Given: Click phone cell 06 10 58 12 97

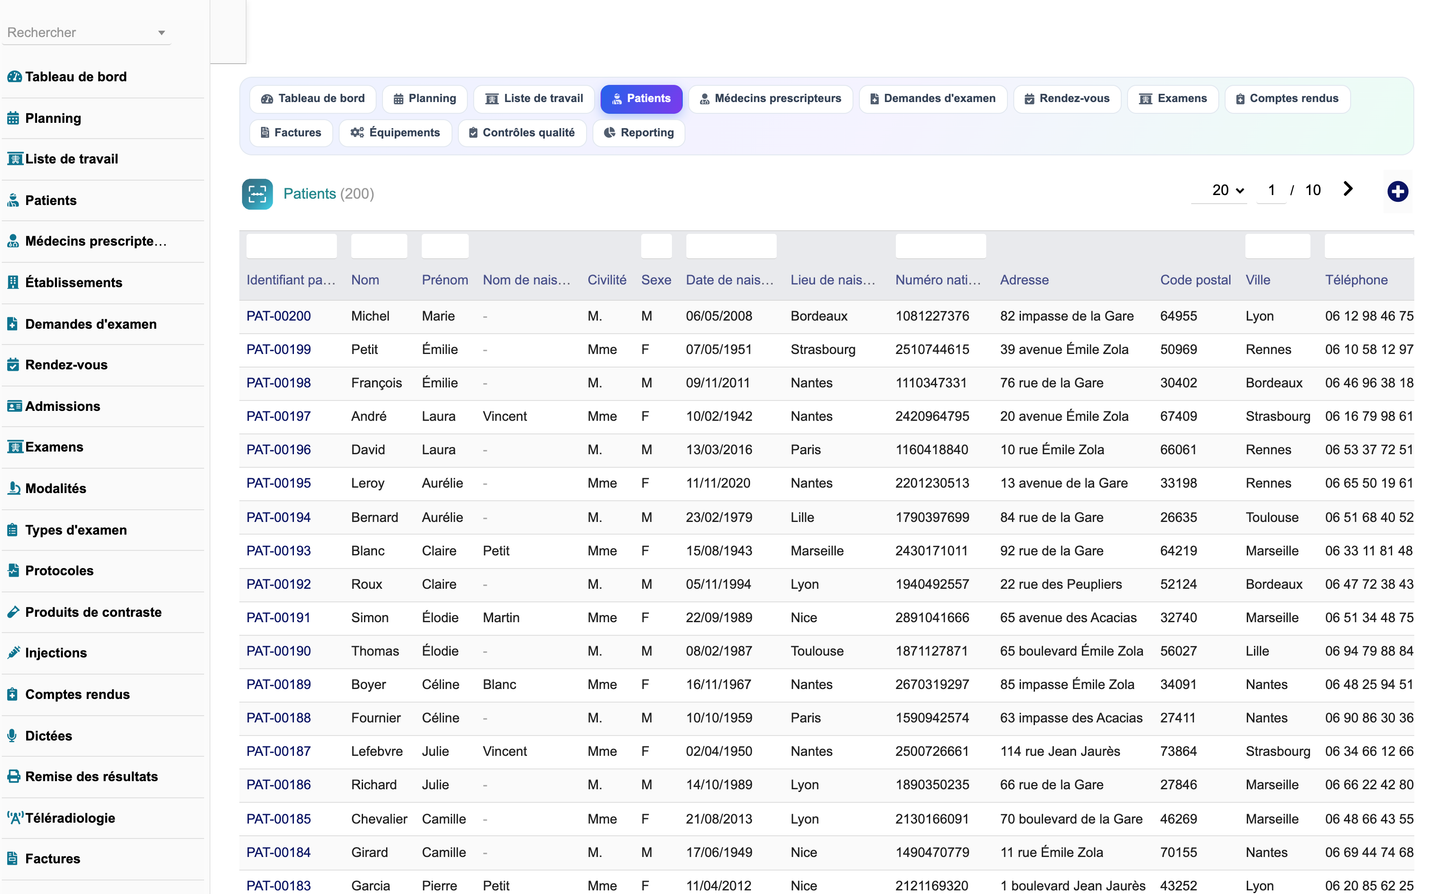Looking at the screenshot, I should [1369, 350].
